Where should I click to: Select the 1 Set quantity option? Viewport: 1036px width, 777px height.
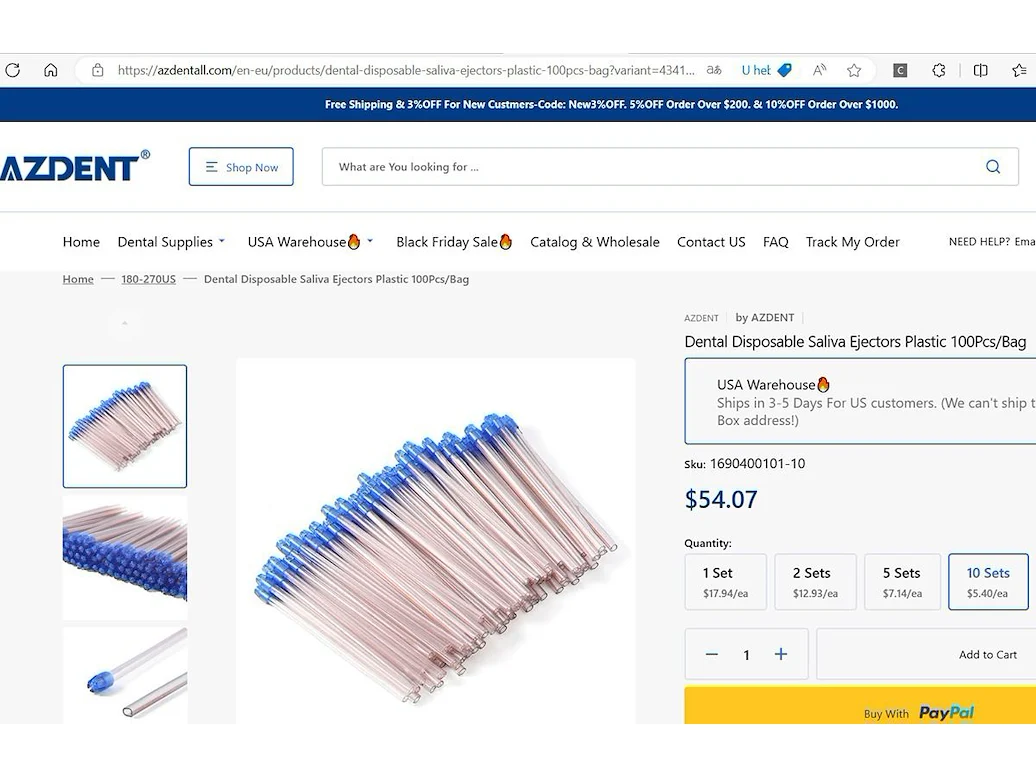point(725,581)
